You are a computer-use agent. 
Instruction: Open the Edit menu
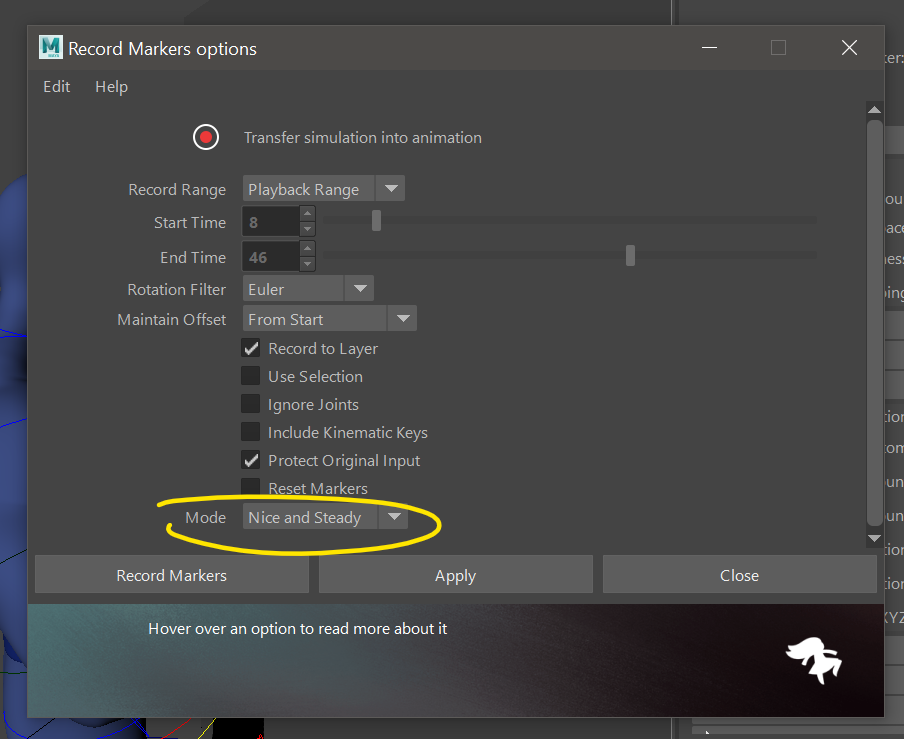coord(56,87)
